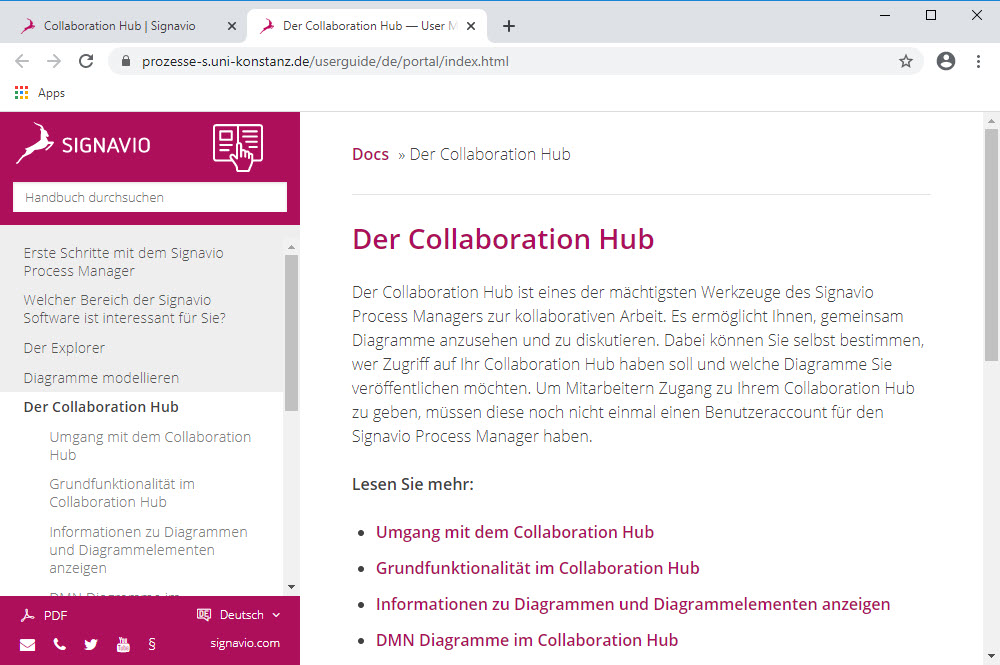Open Welcher Bereich der Signavio Software entry
The image size is (1000, 665).
[x=124, y=309]
